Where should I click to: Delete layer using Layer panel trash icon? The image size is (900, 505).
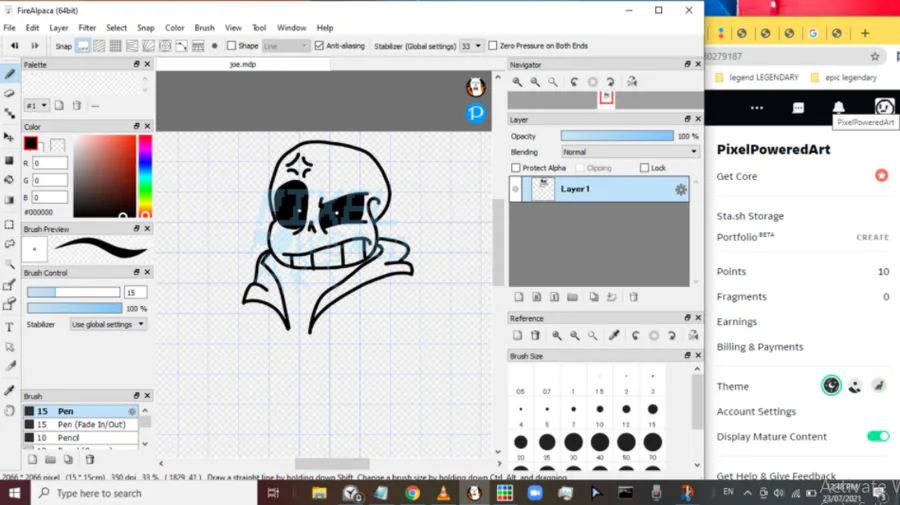(633, 297)
